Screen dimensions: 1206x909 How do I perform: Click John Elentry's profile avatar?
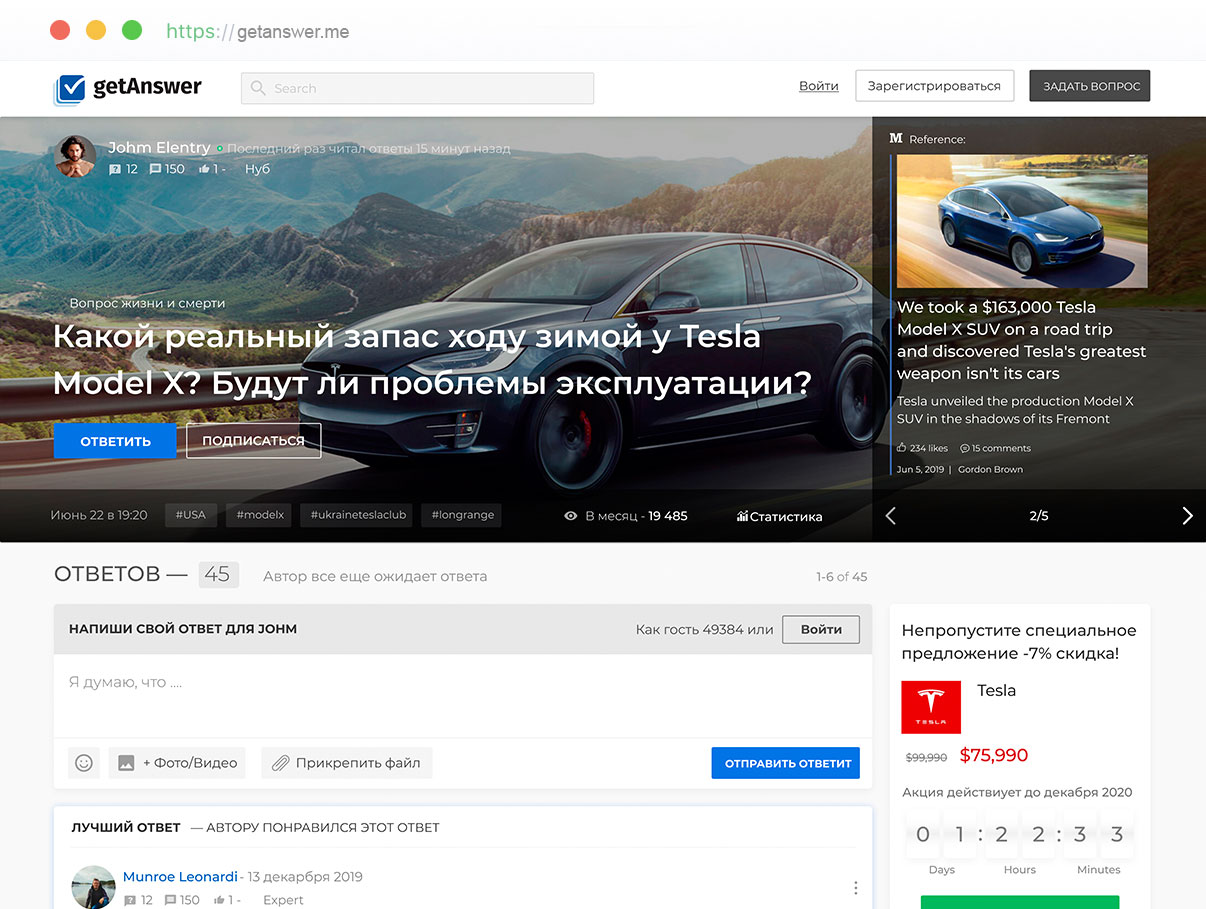point(76,157)
